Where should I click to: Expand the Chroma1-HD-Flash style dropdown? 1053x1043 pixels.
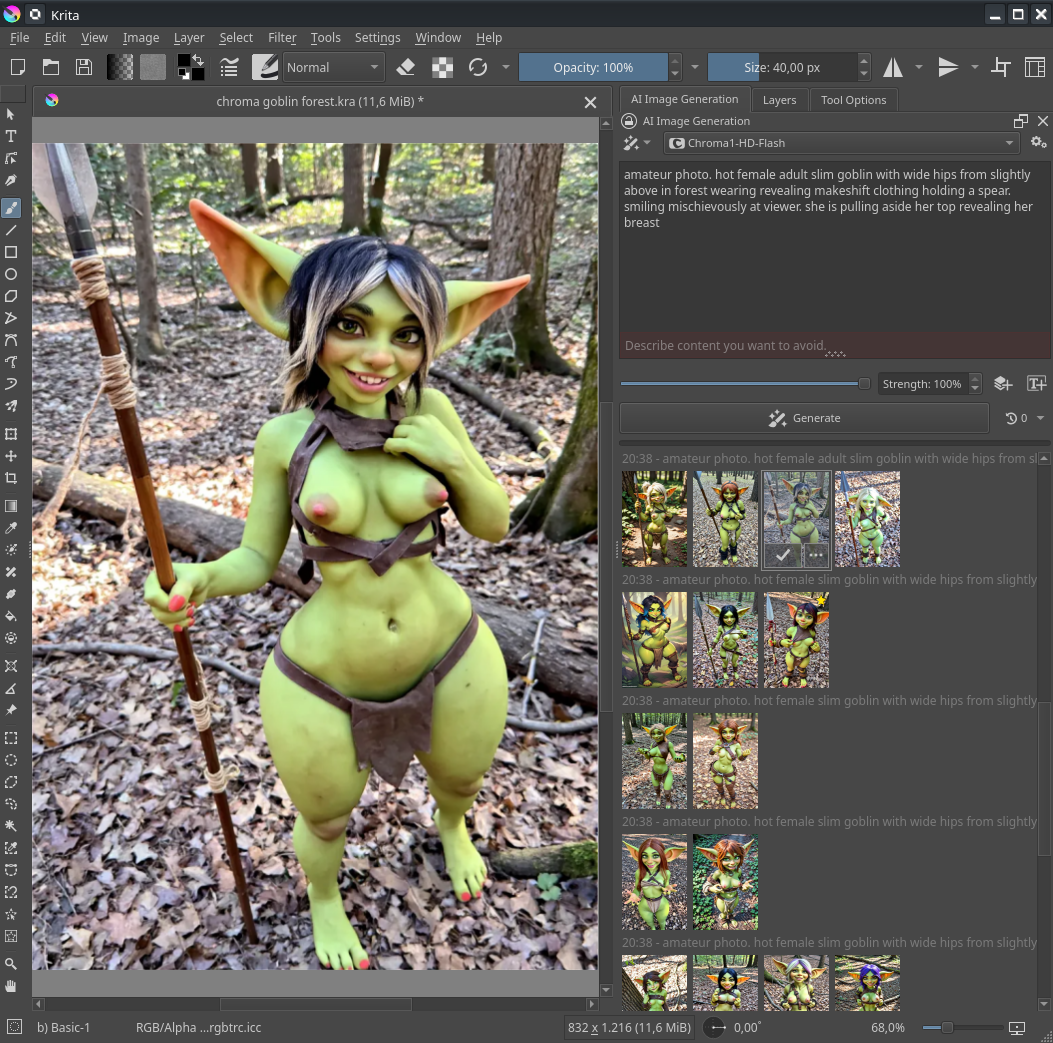[x=841, y=143]
